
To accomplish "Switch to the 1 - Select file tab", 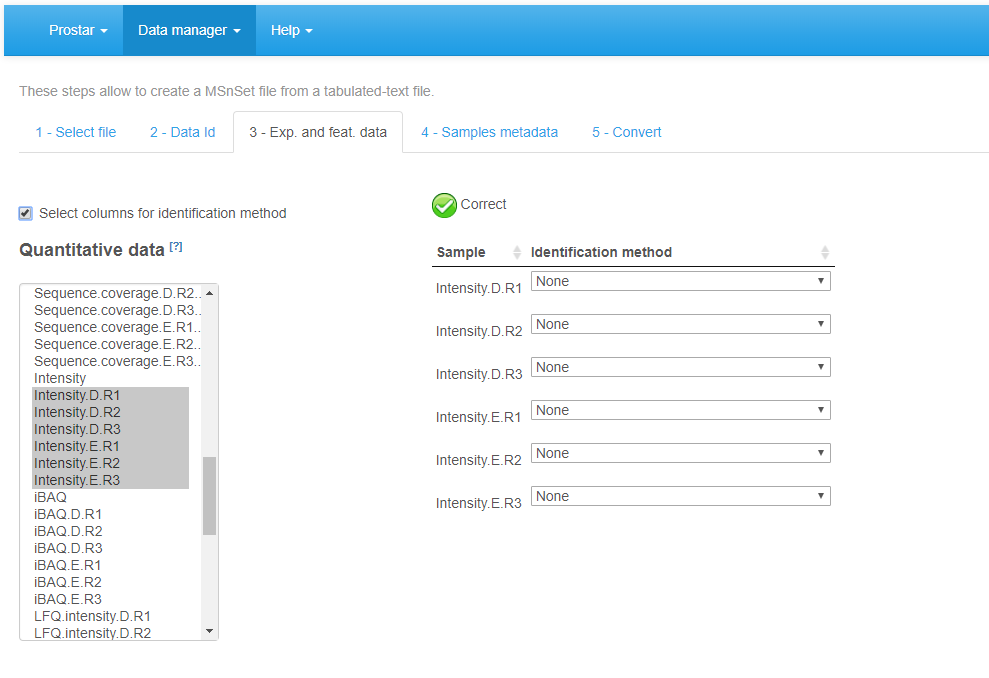I will tap(75, 131).
